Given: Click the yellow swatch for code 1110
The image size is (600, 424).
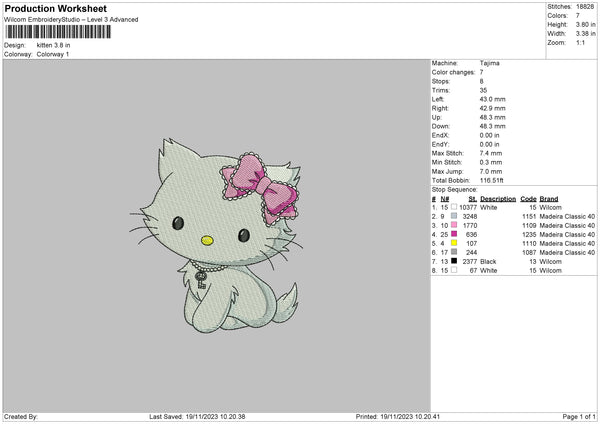Looking at the screenshot, I should [454, 243].
